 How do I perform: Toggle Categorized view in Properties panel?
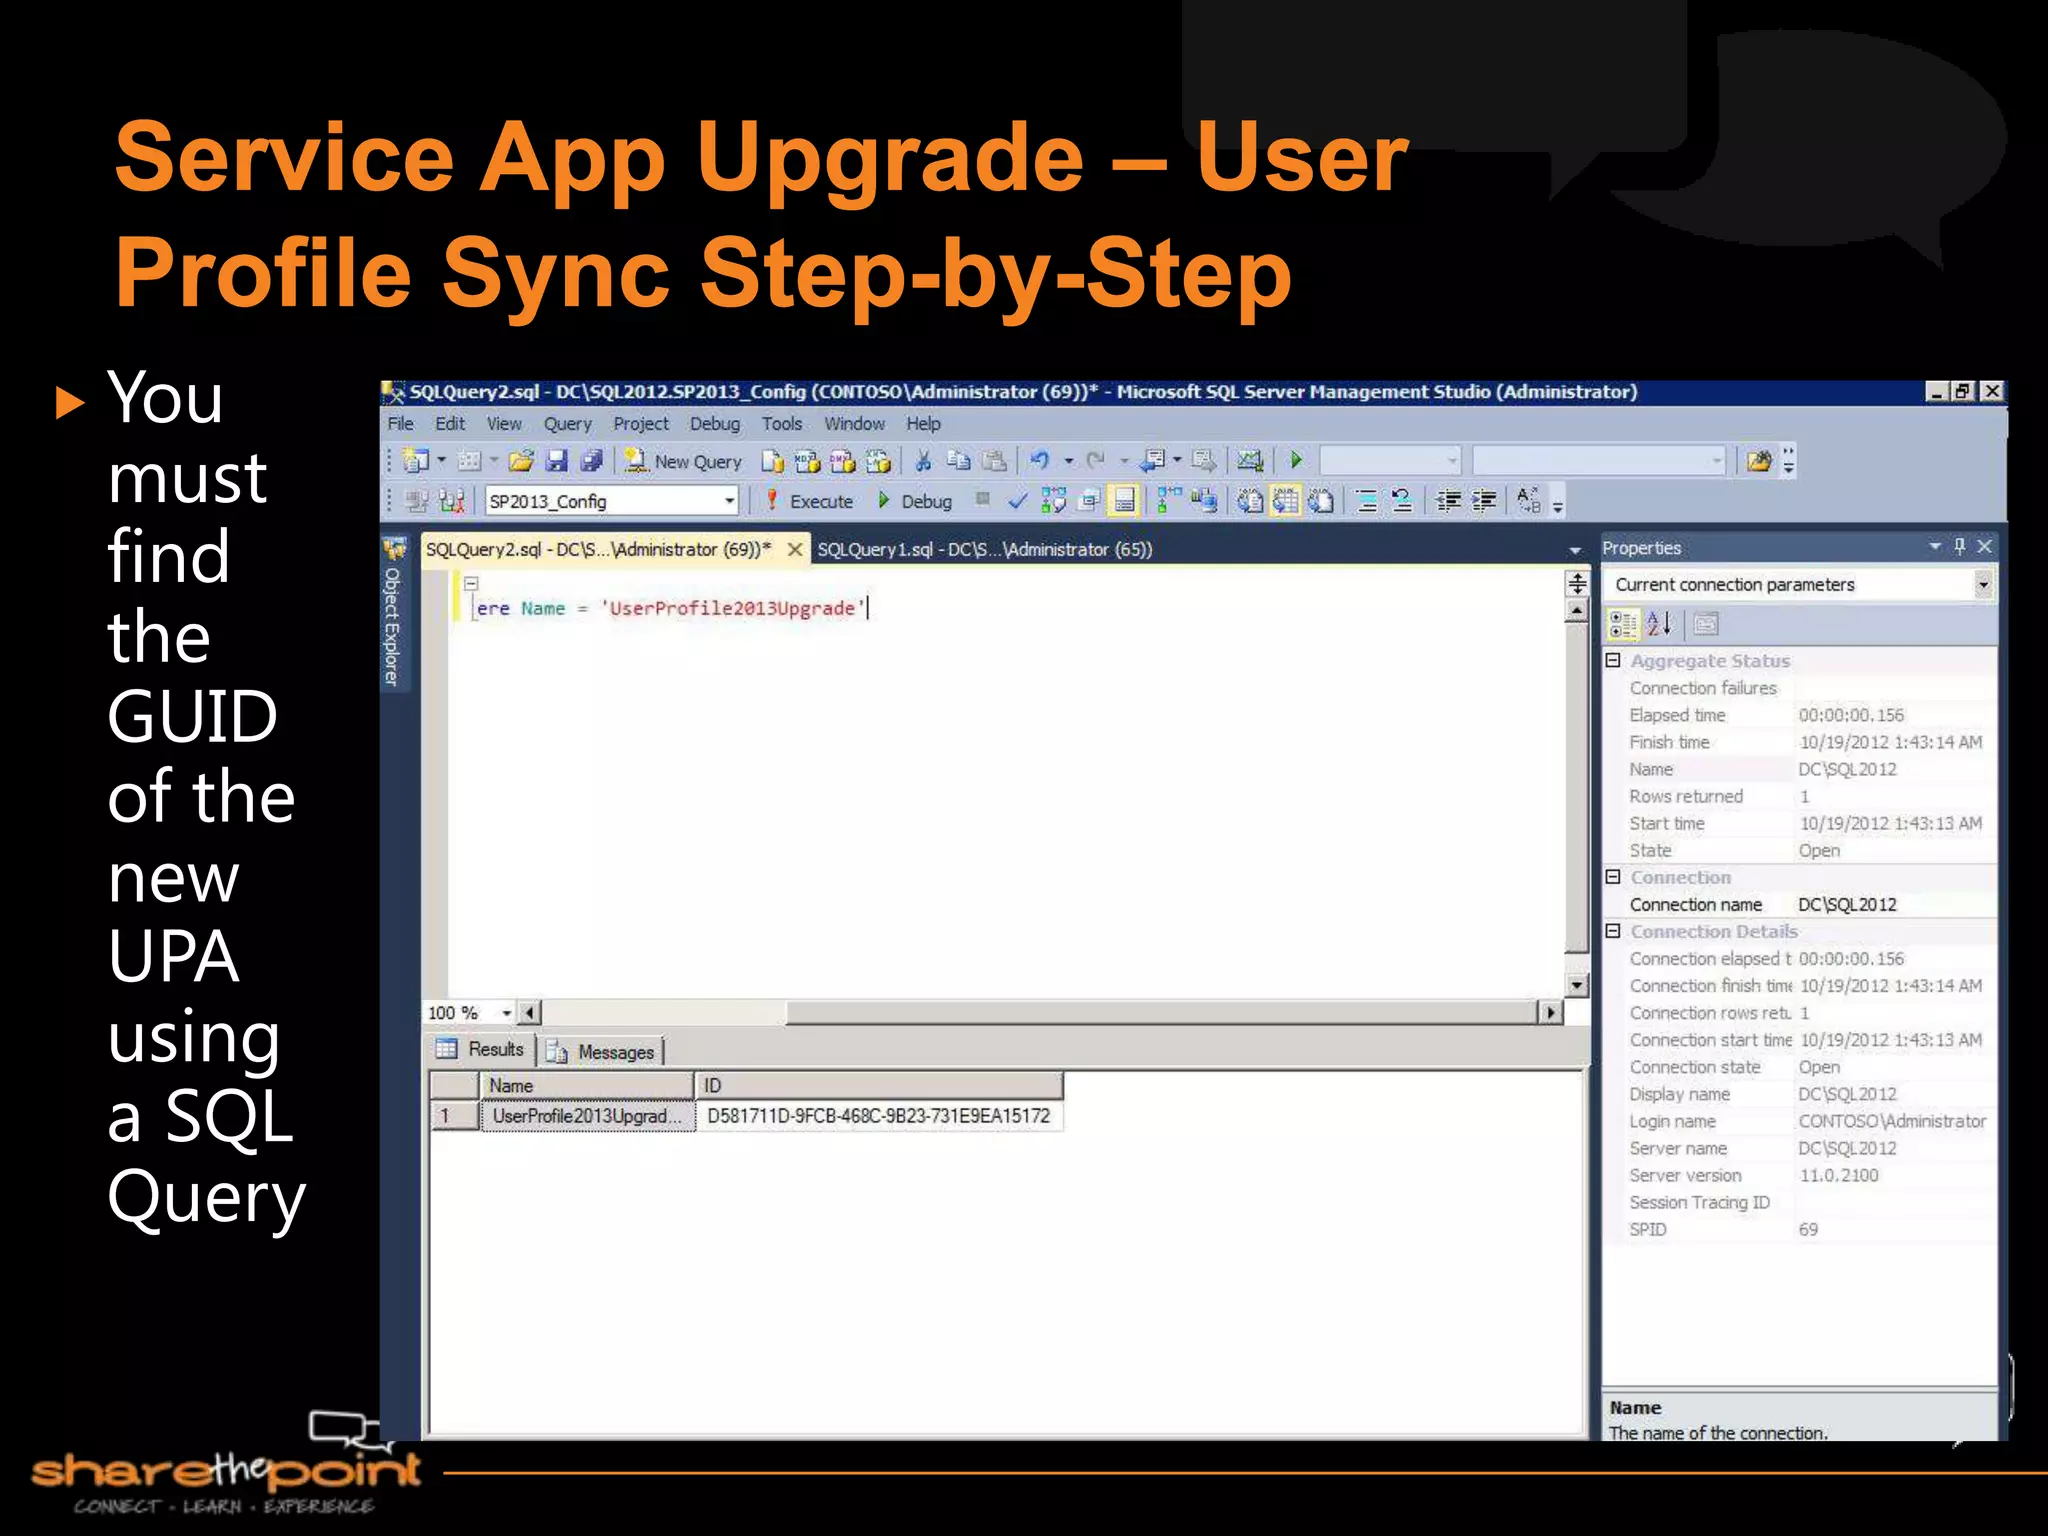[1622, 625]
